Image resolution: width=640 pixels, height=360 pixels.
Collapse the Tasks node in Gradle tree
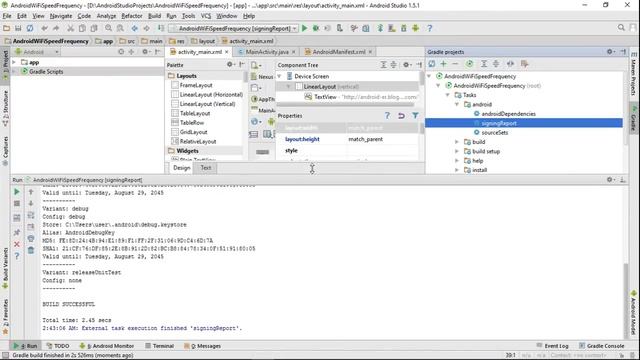point(447,95)
